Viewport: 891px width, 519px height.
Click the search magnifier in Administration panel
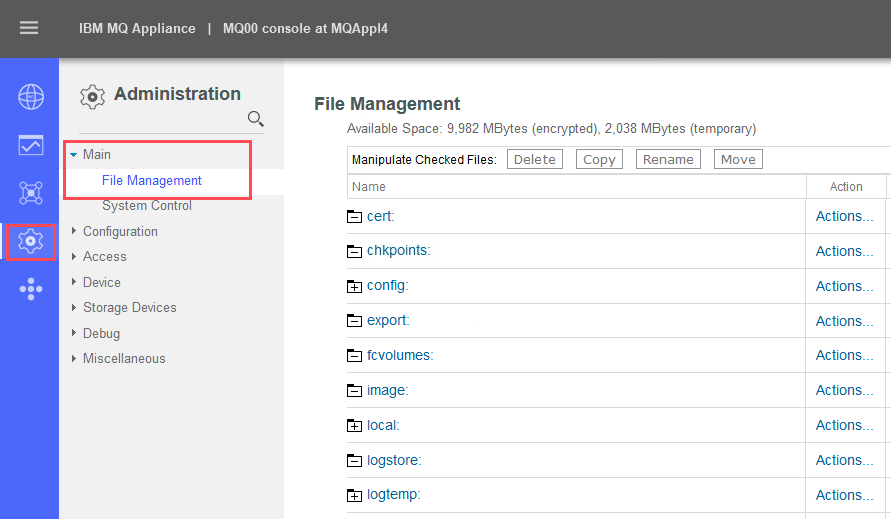(256, 118)
